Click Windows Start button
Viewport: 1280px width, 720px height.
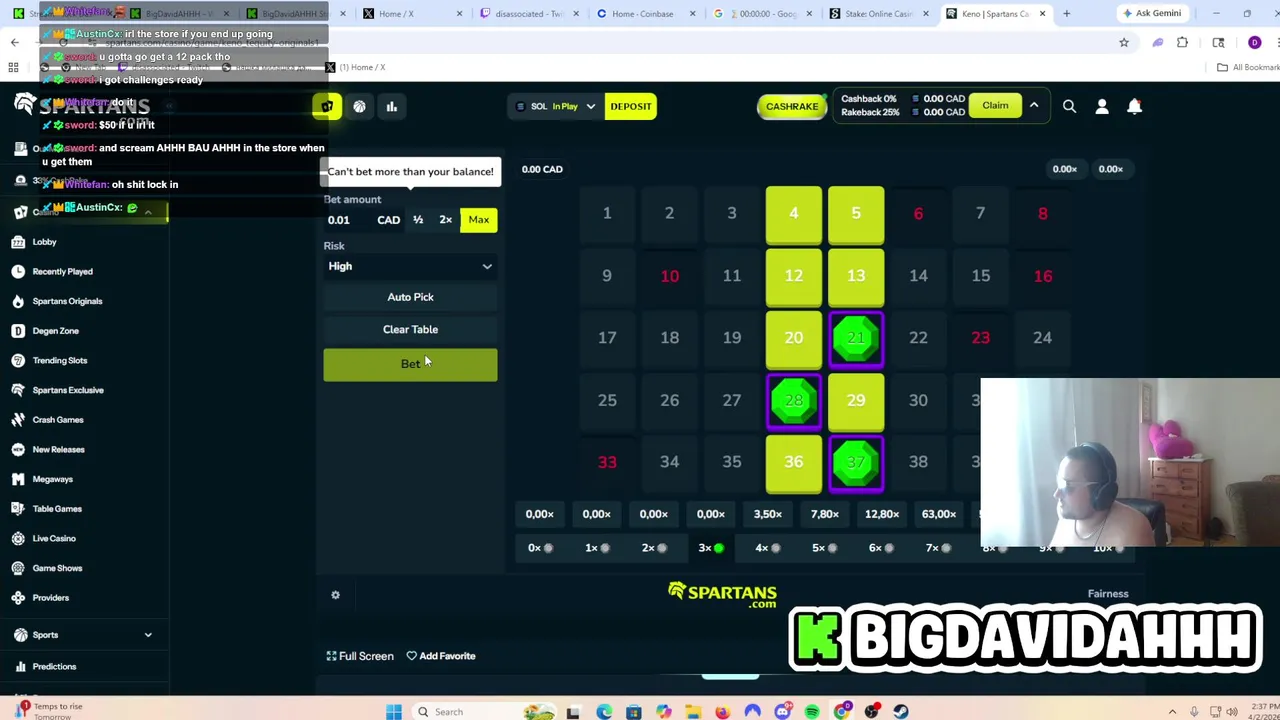tap(394, 712)
